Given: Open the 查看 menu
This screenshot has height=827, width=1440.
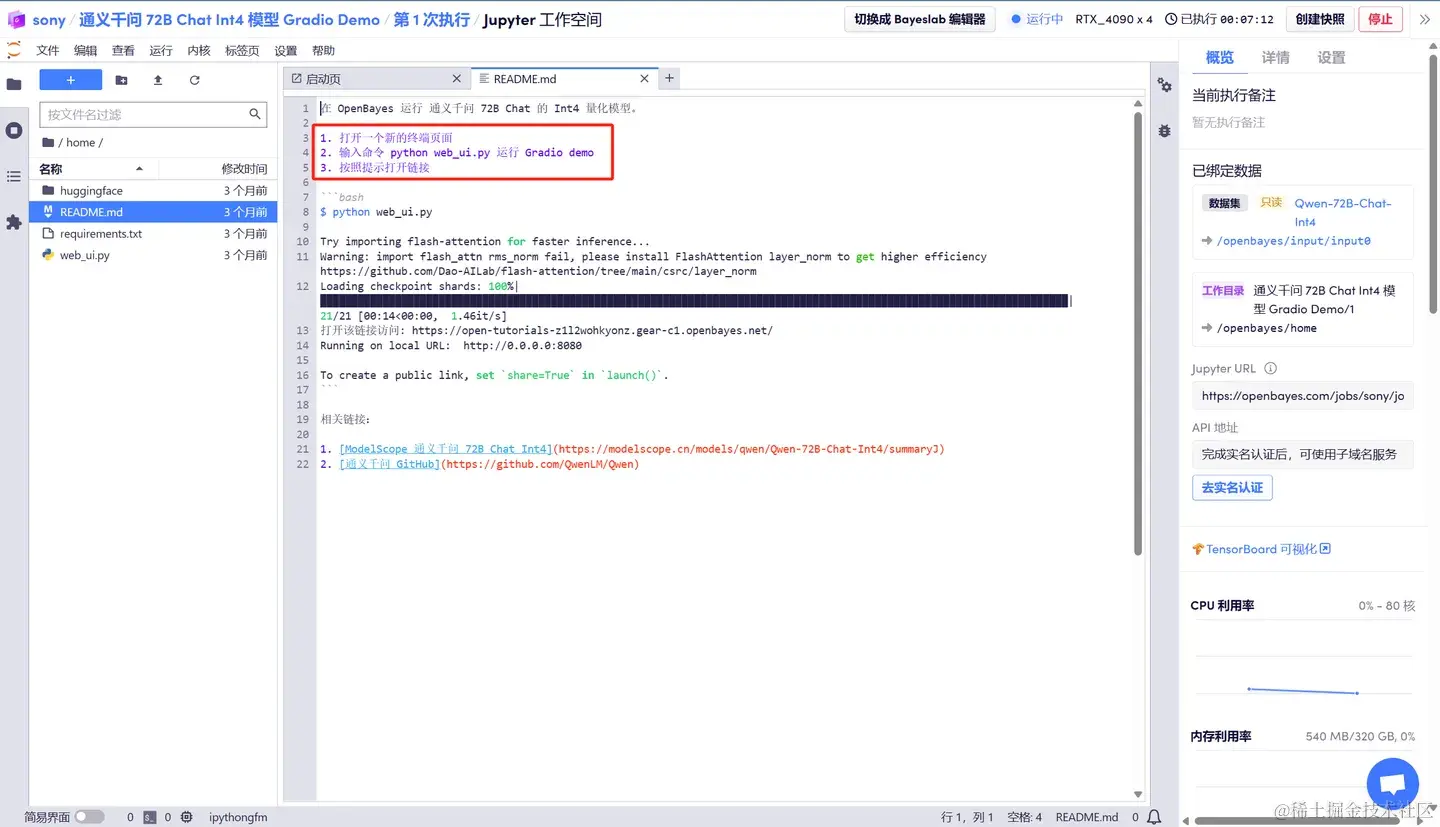Looking at the screenshot, I should [123, 50].
